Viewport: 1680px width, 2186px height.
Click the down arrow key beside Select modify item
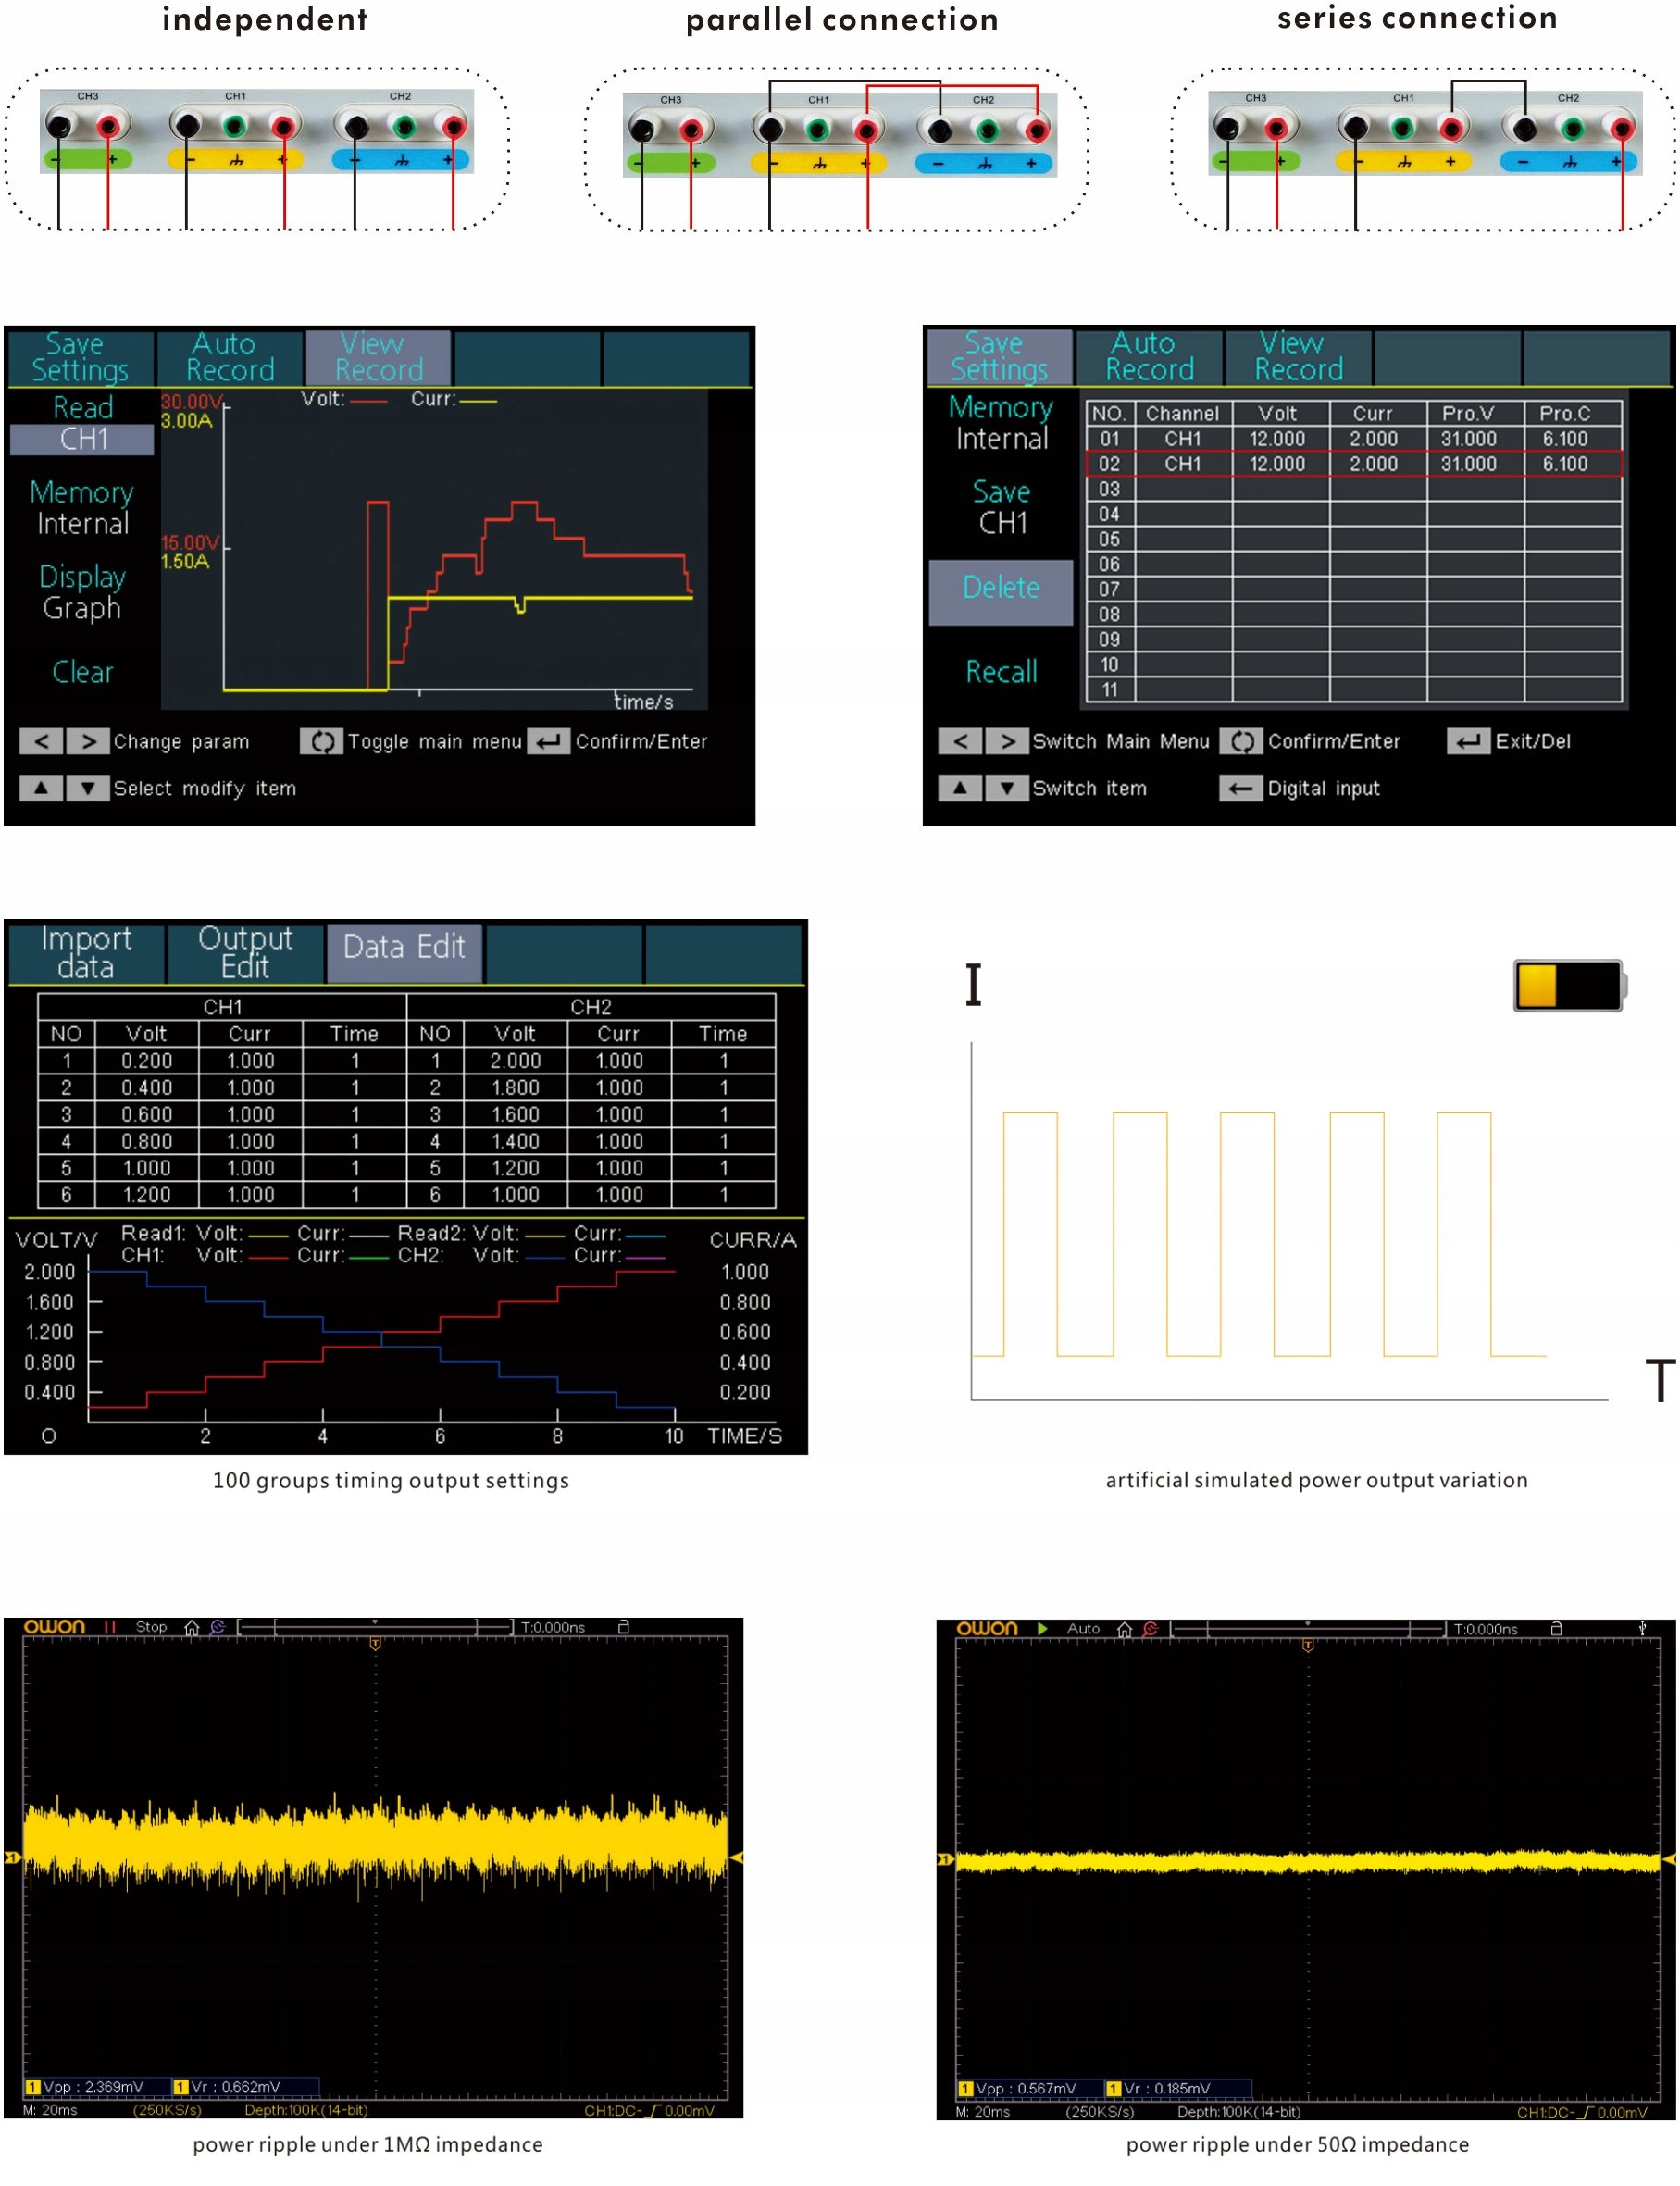(88, 788)
